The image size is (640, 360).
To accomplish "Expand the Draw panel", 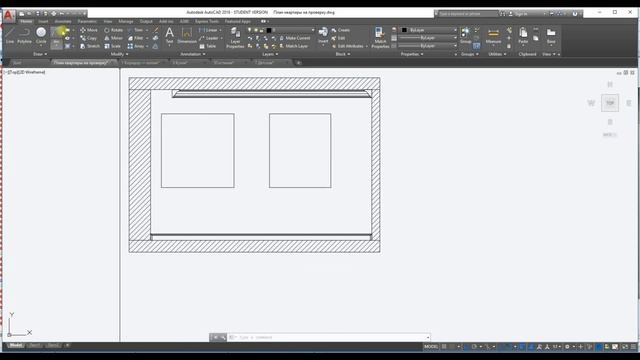I will [x=40, y=54].
